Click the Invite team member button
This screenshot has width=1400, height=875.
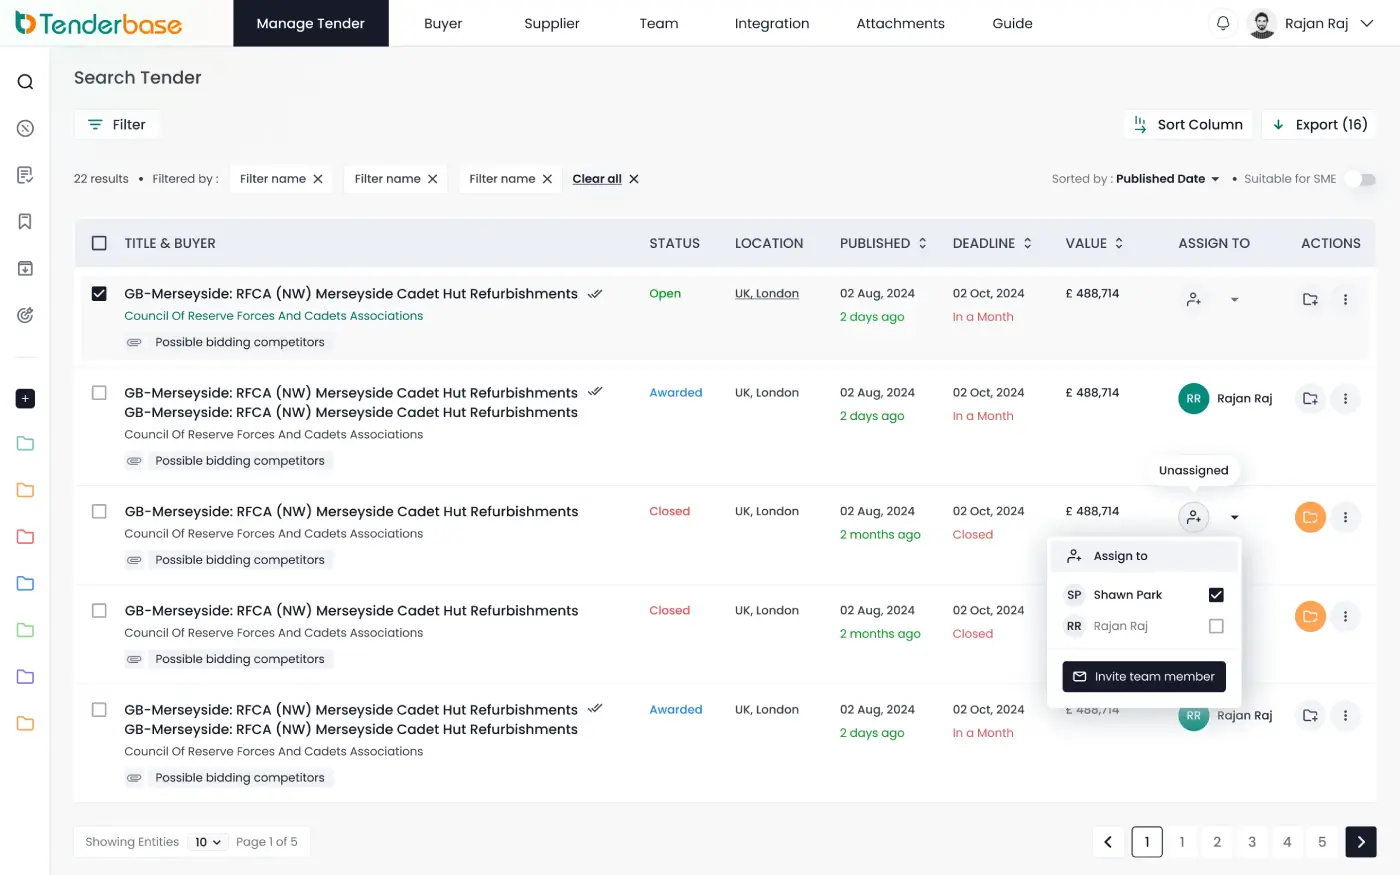1144,677
